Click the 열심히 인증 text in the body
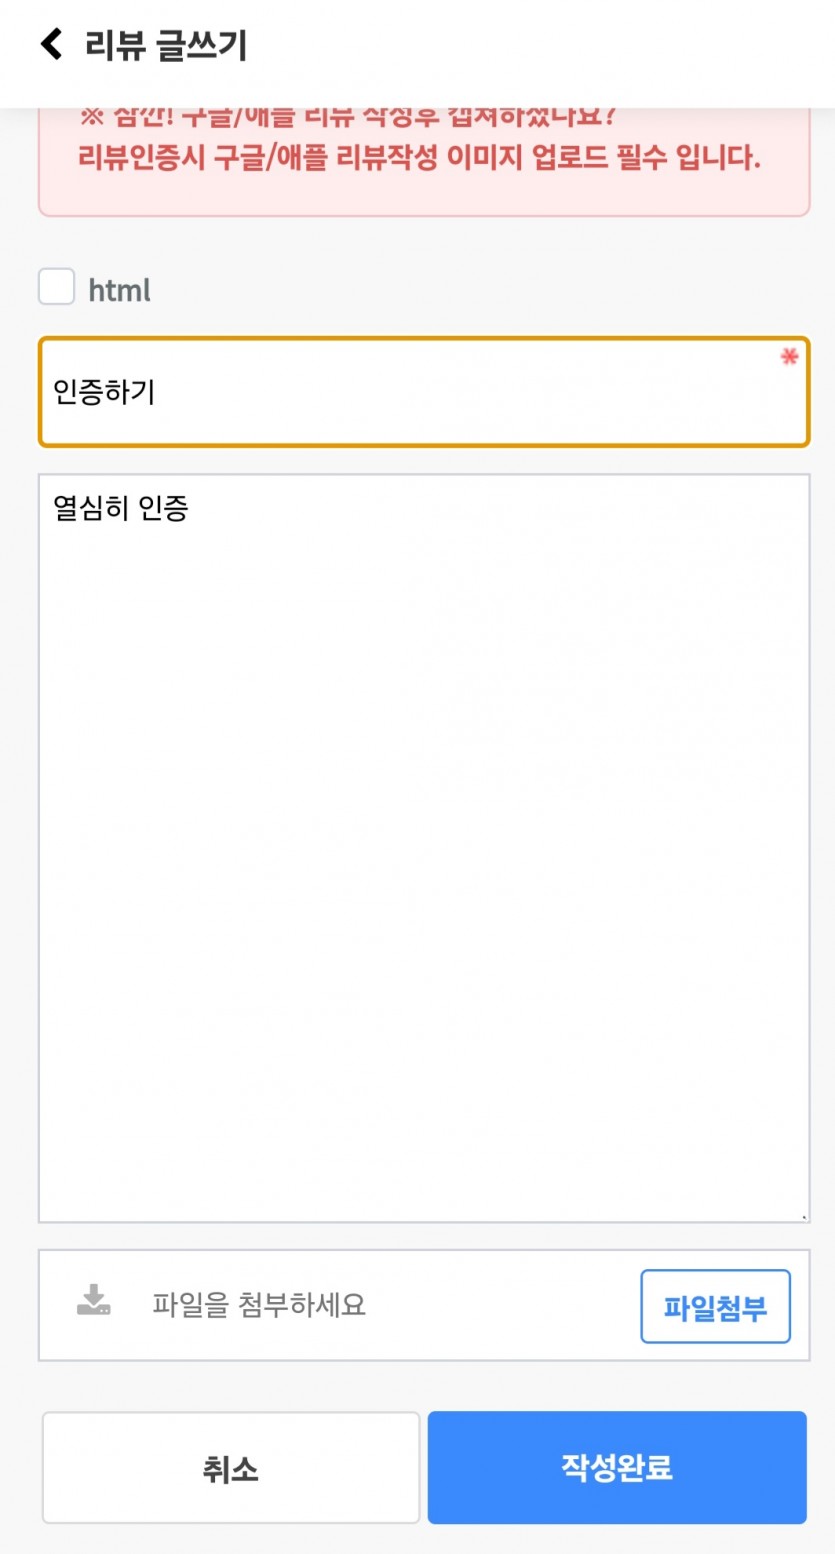 (x=121, y=509)
